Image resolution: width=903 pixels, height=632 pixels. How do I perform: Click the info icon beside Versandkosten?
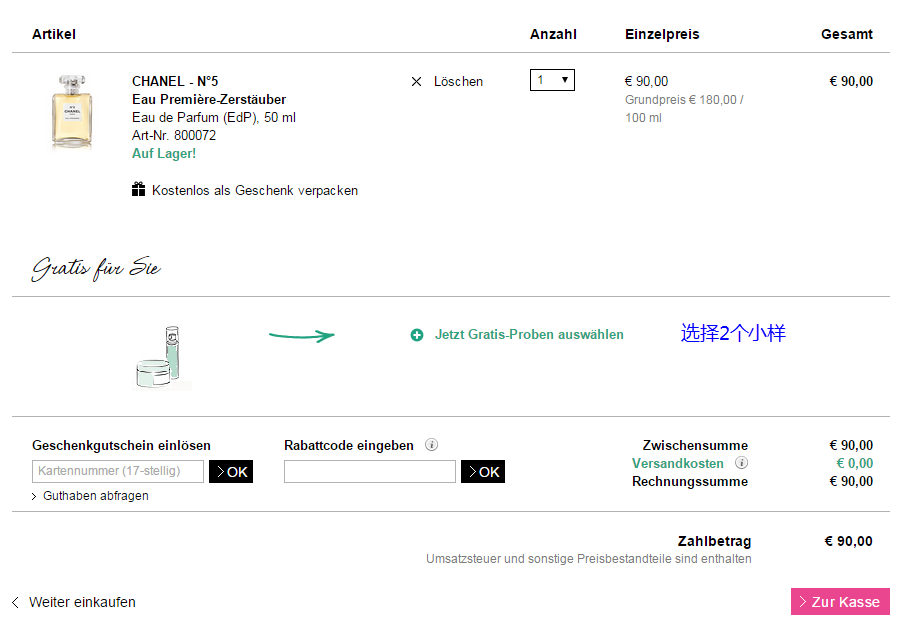(x=742, y=463)
